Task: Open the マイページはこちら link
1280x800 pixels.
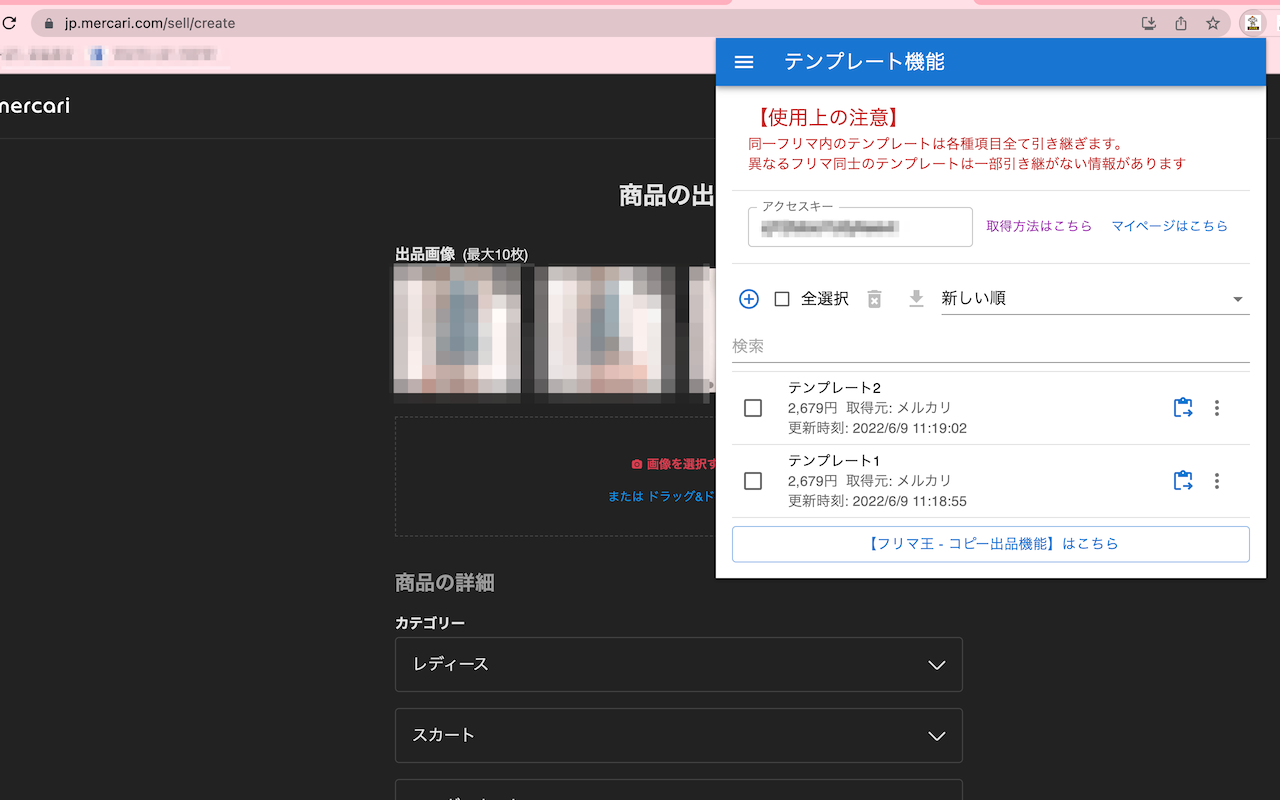Action: click(1170, 226)
